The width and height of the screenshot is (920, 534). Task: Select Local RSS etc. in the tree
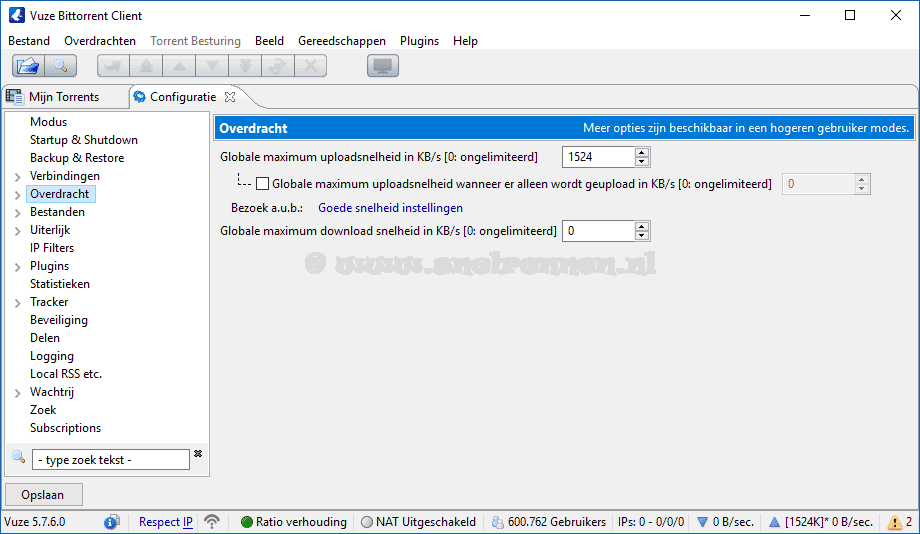tap(66, 374)
